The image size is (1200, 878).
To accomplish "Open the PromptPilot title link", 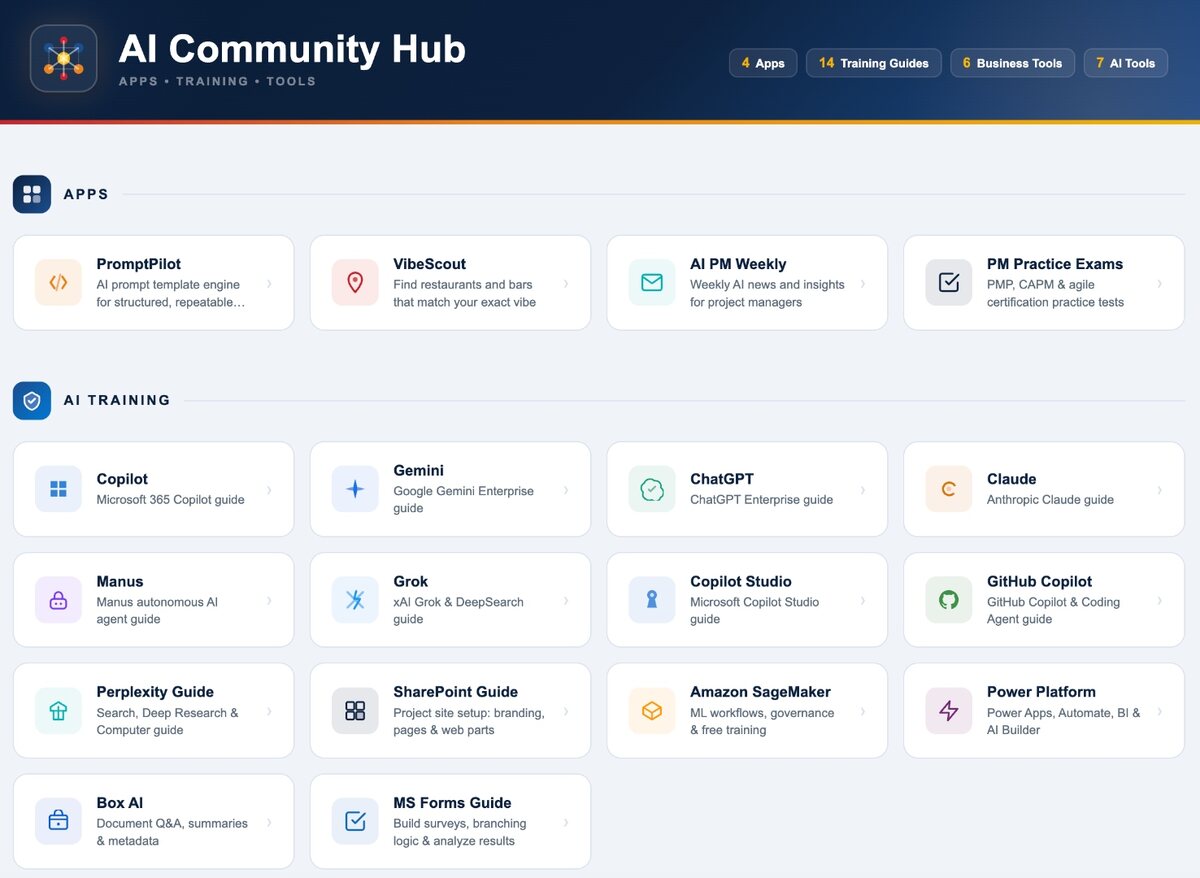I will 139,264.
